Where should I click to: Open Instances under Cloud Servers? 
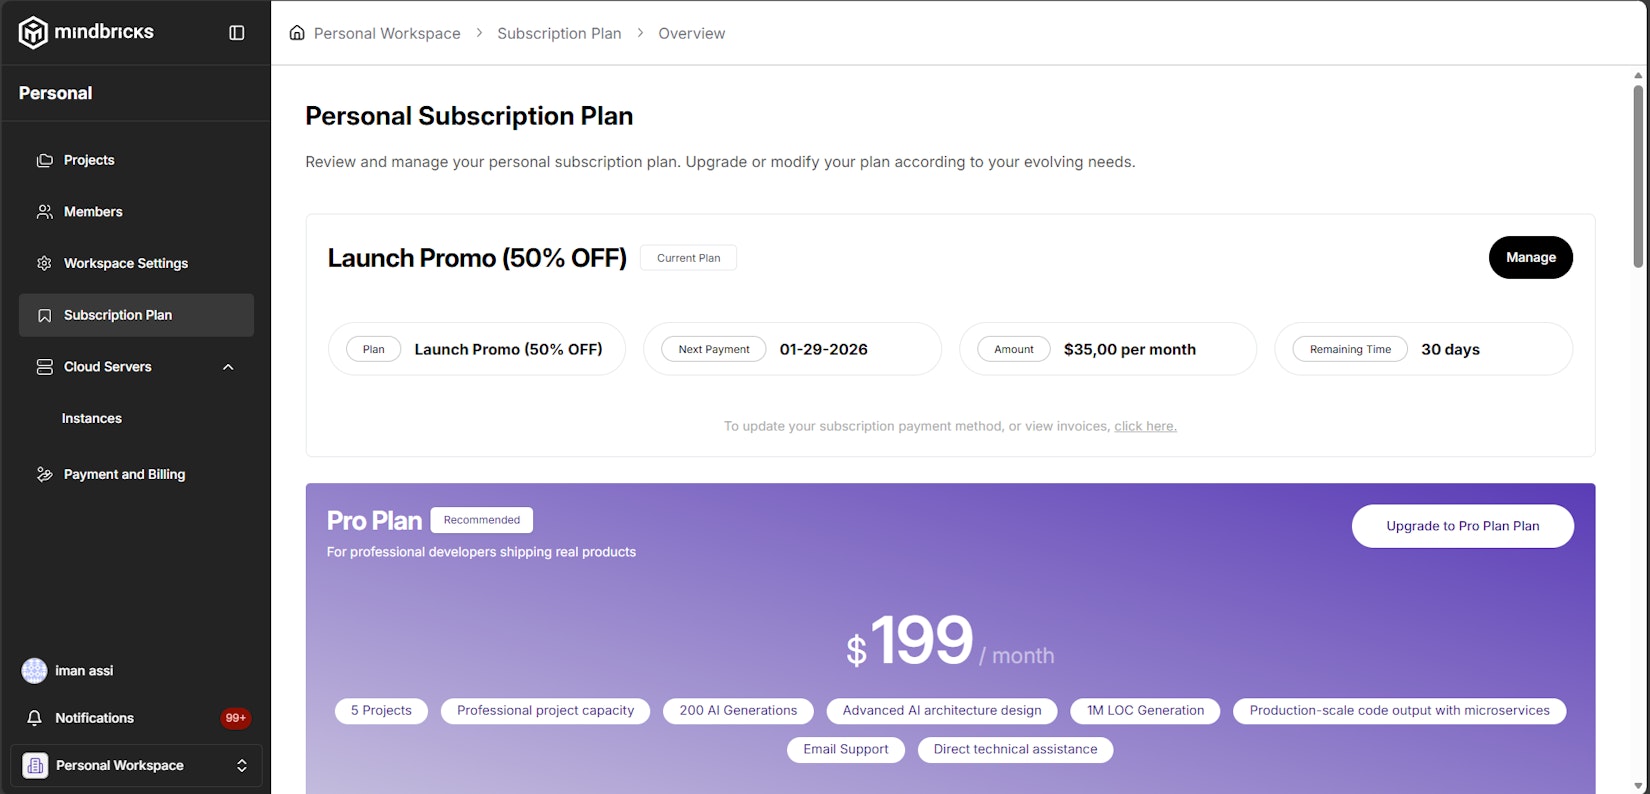point(92,418)
